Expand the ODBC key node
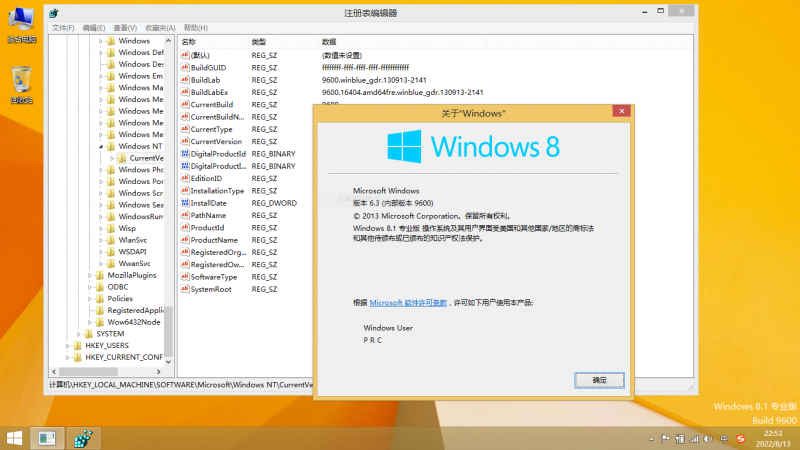The height and width of the screenshot is (450, 800). (x=90, y=287)
